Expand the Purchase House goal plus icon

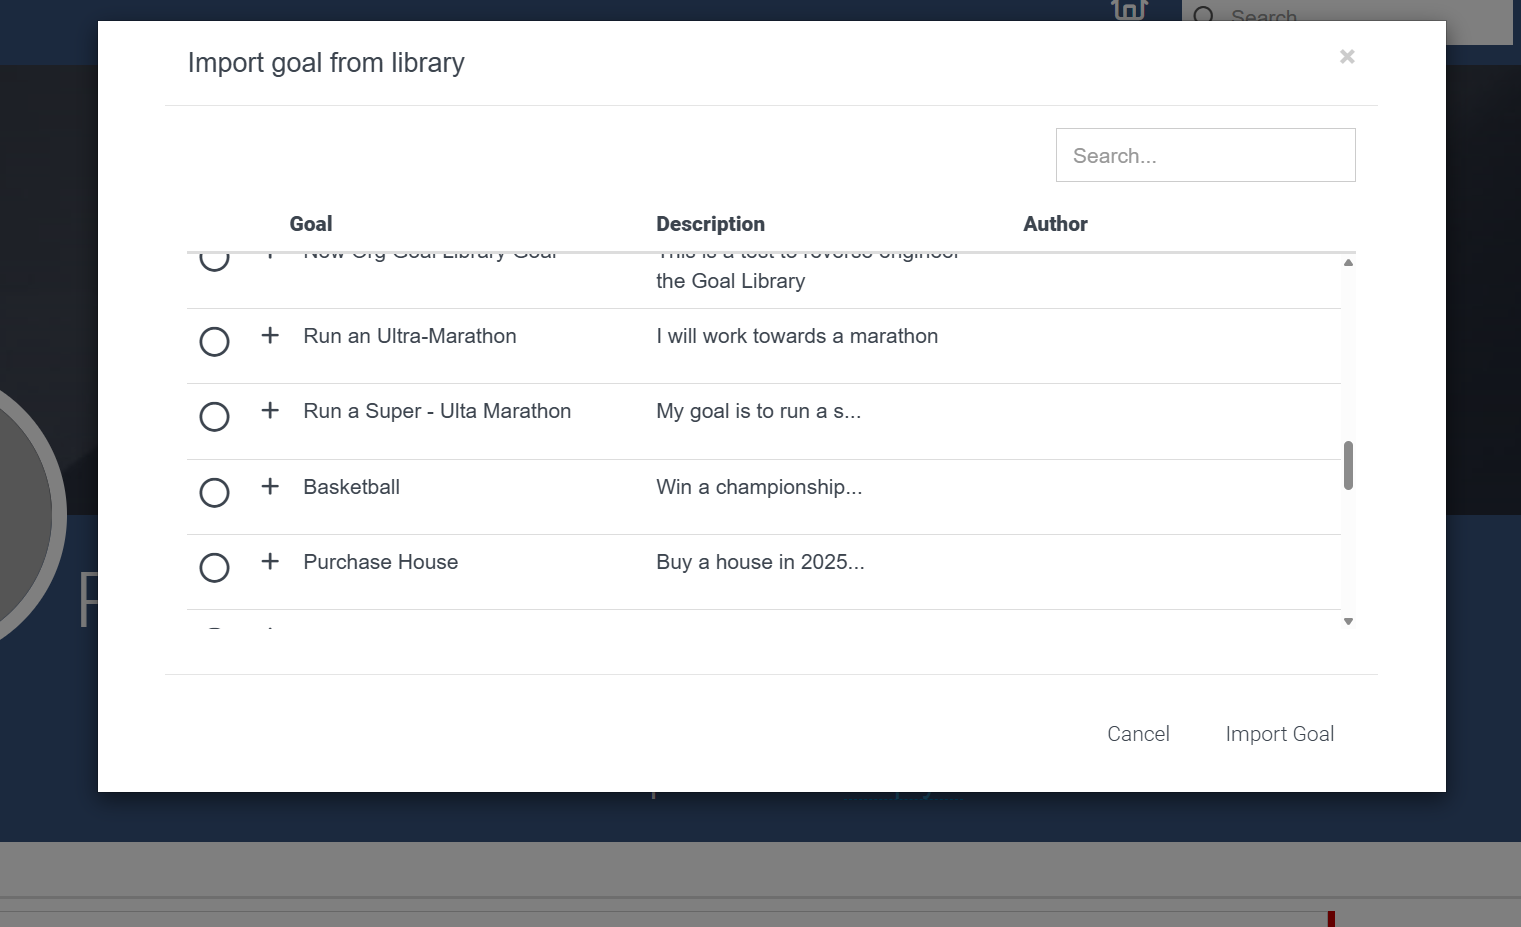tap(270, 562)
